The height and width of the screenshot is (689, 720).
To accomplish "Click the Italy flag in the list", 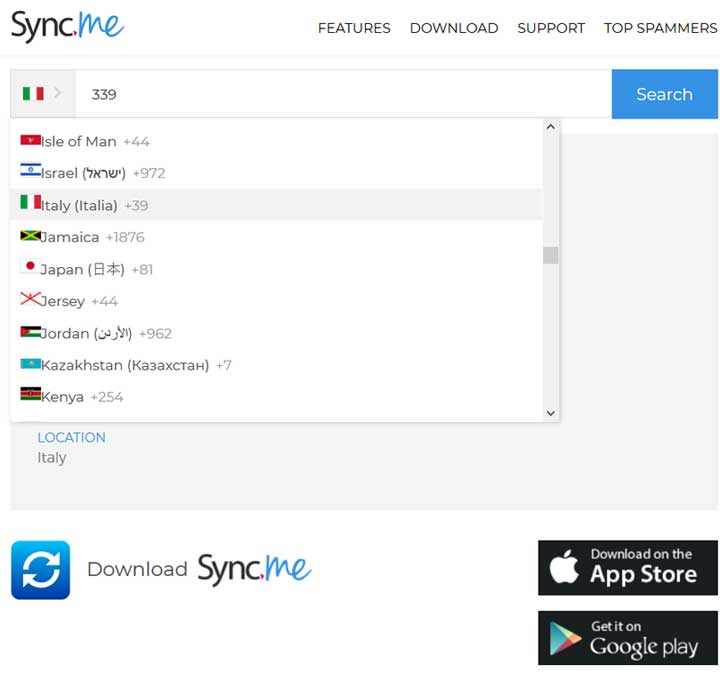I will pos(30,202).
